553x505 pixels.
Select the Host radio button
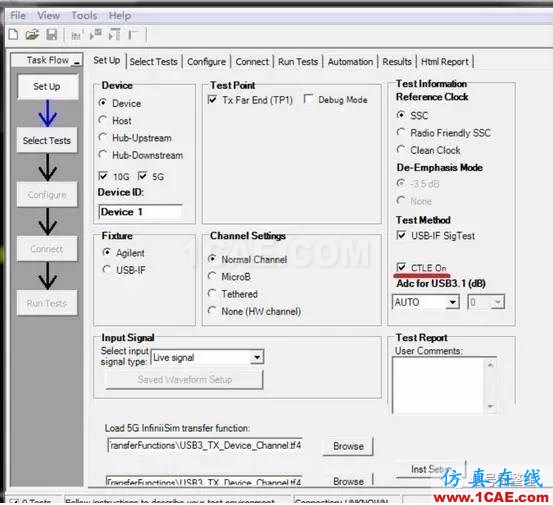click(103, 120)
